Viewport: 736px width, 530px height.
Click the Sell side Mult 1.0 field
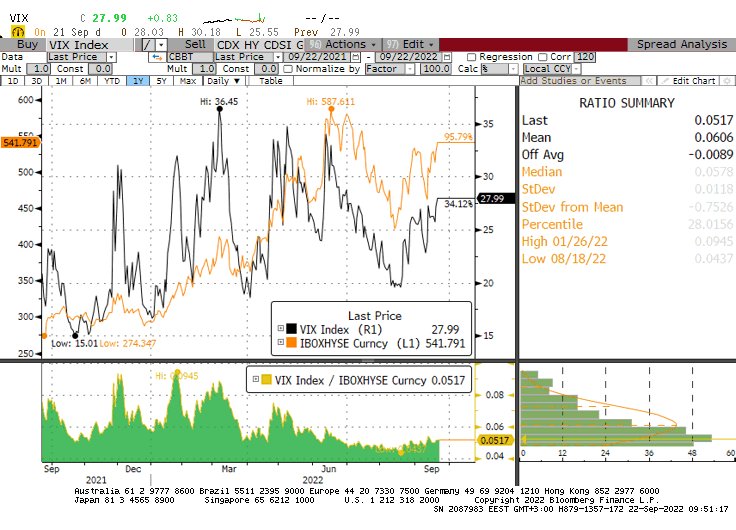coord(204,69)
